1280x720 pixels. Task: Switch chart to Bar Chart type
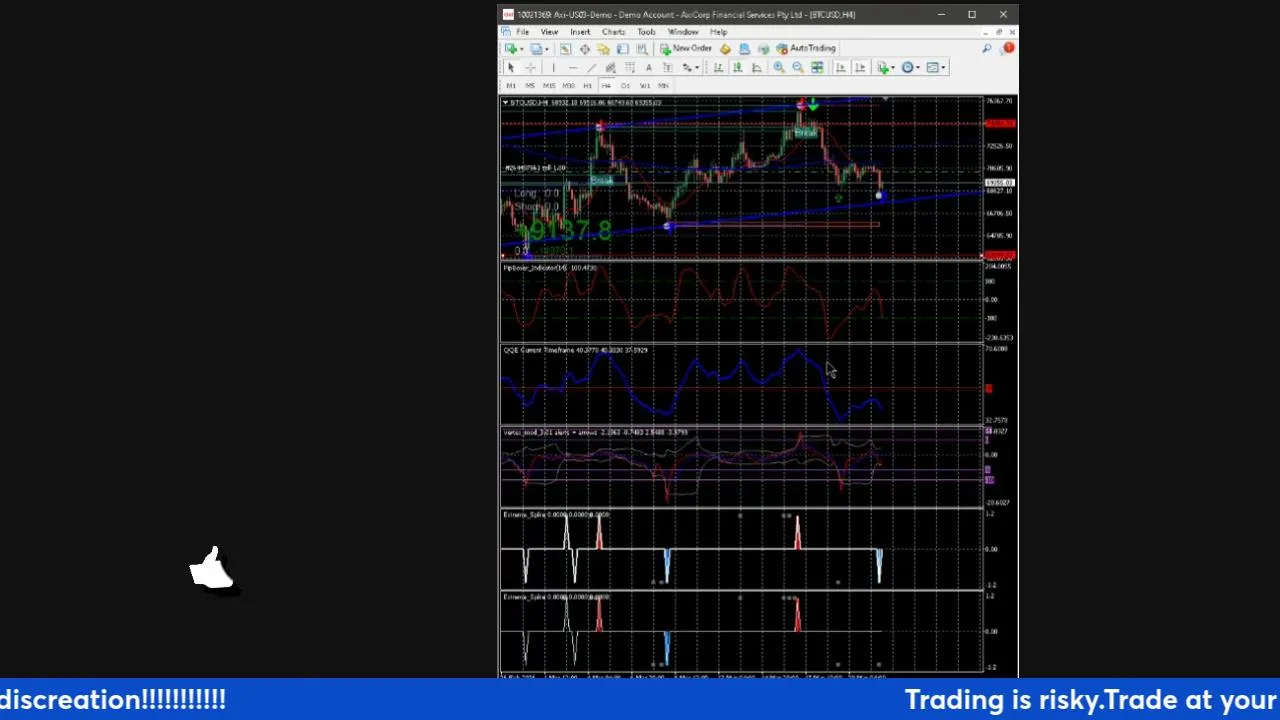coord(718,68)
